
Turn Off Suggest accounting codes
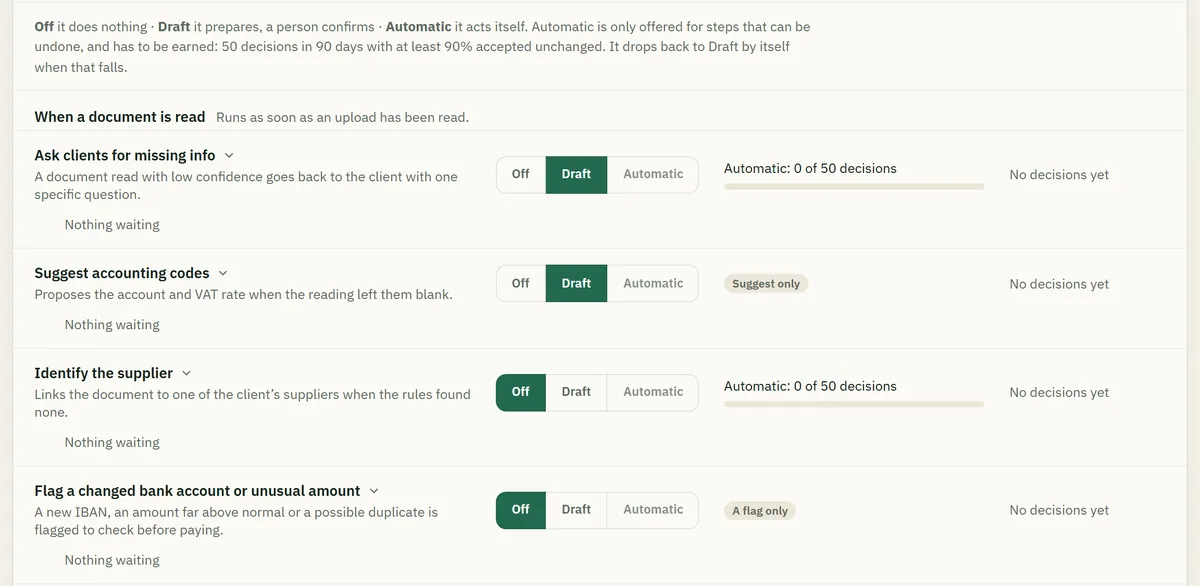(521, 283)
